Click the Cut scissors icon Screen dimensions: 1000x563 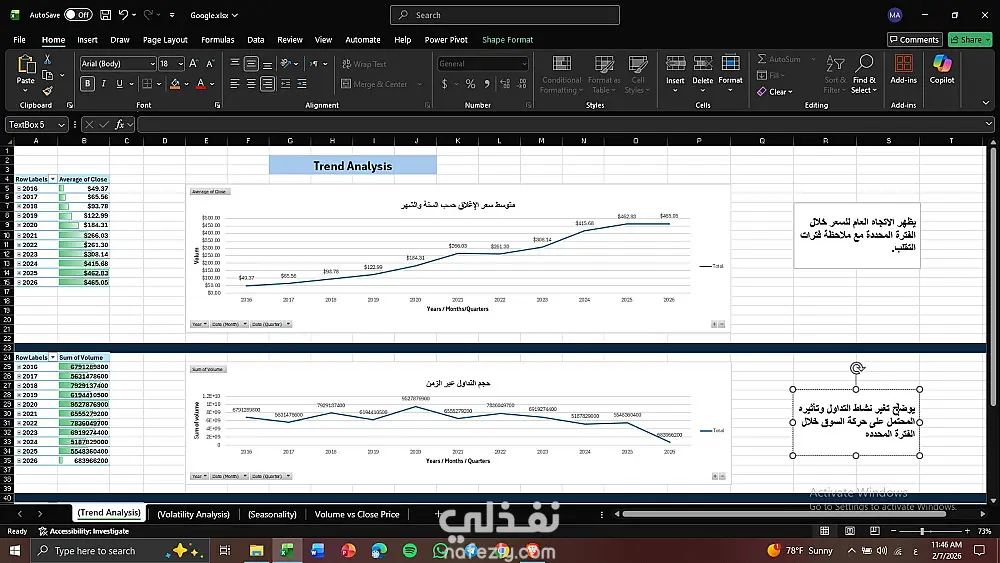47,59
